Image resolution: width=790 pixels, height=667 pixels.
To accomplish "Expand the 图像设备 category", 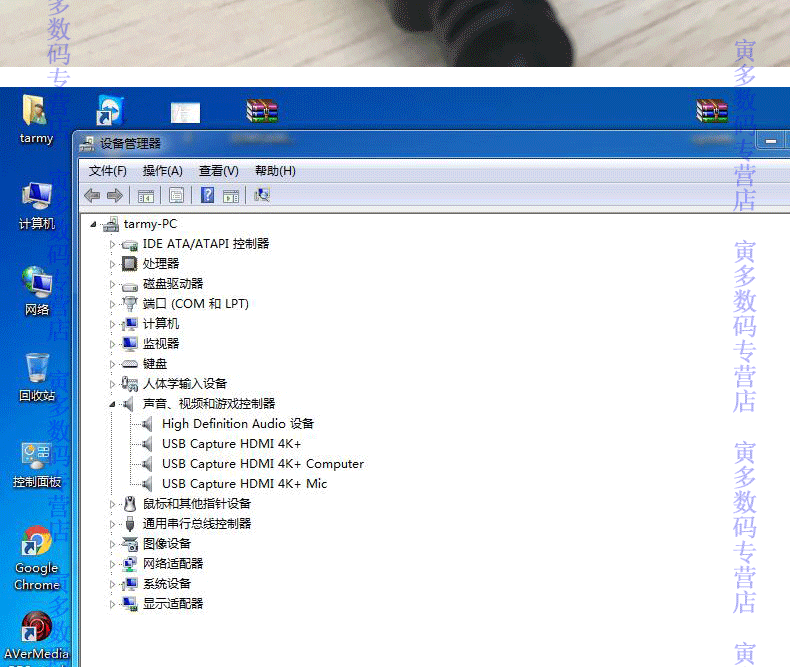I will click(112, 544).
